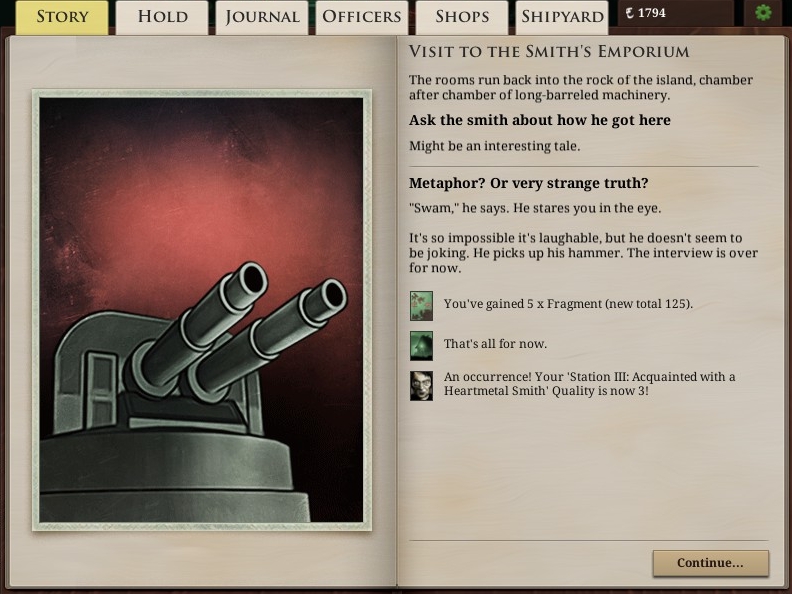Open the Hold tab
The image size is (792, 594).
click(162, 17)
